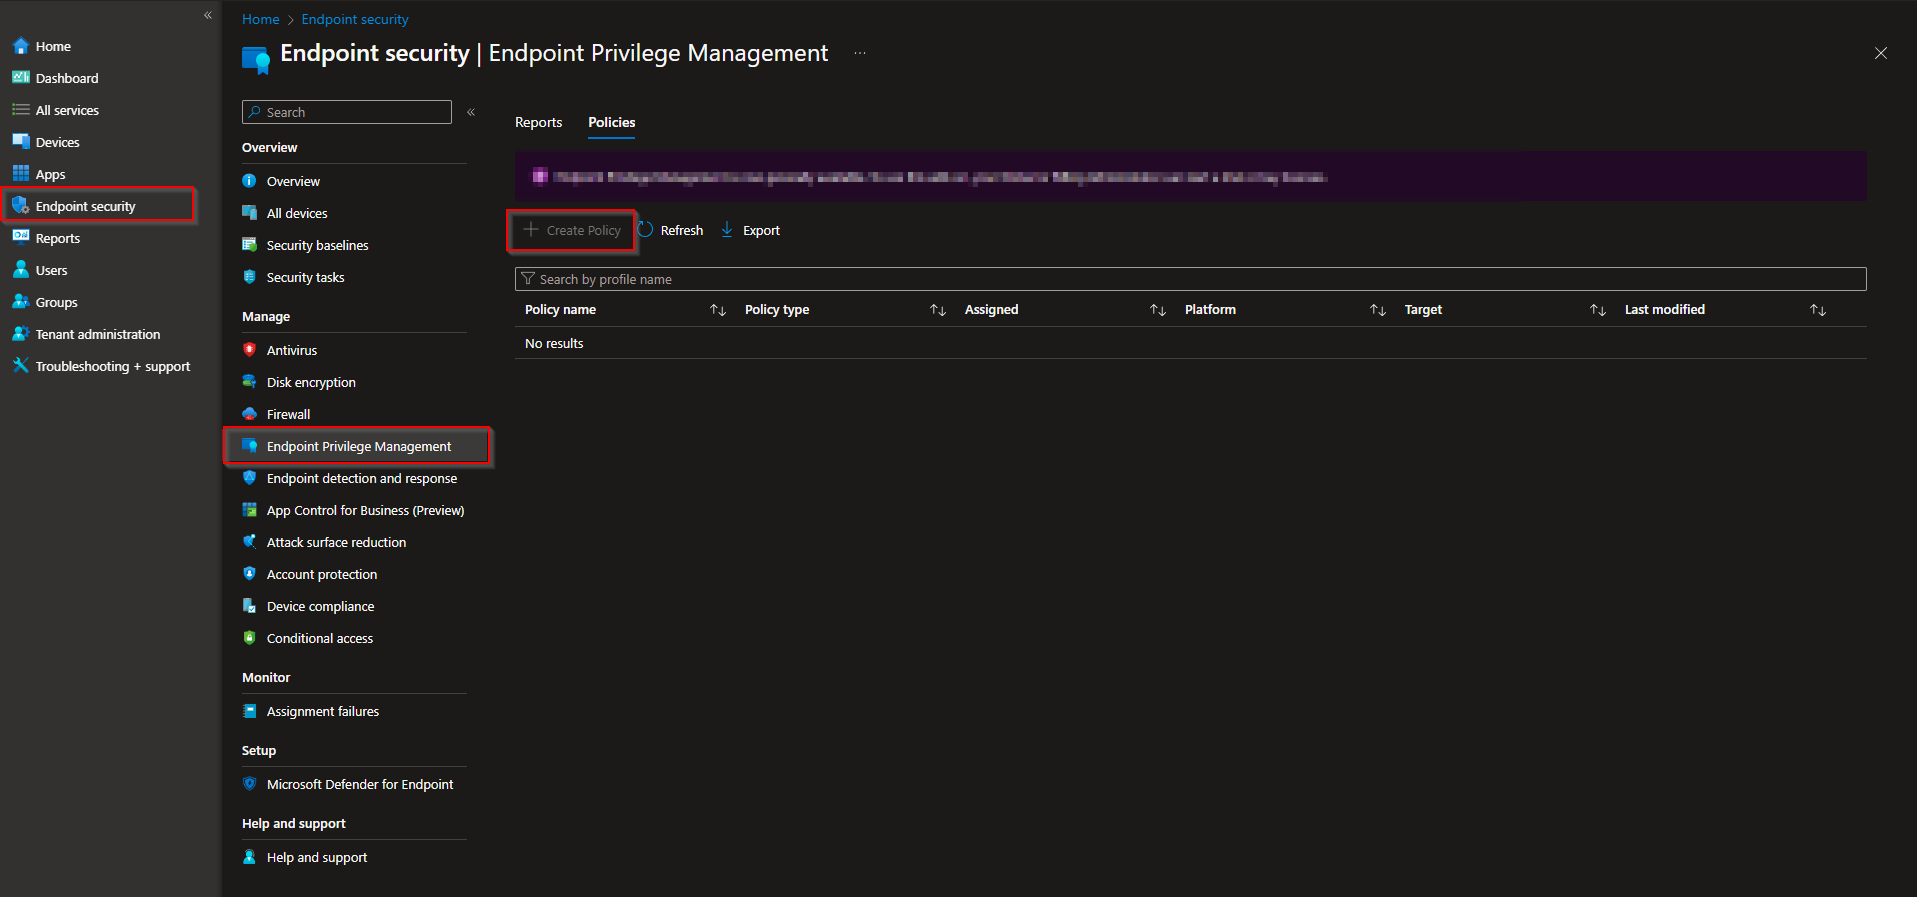Click the Troubleshooting + support wrench icon
This screenshot has width=1917, height=897.
click(x=20, y=366)
